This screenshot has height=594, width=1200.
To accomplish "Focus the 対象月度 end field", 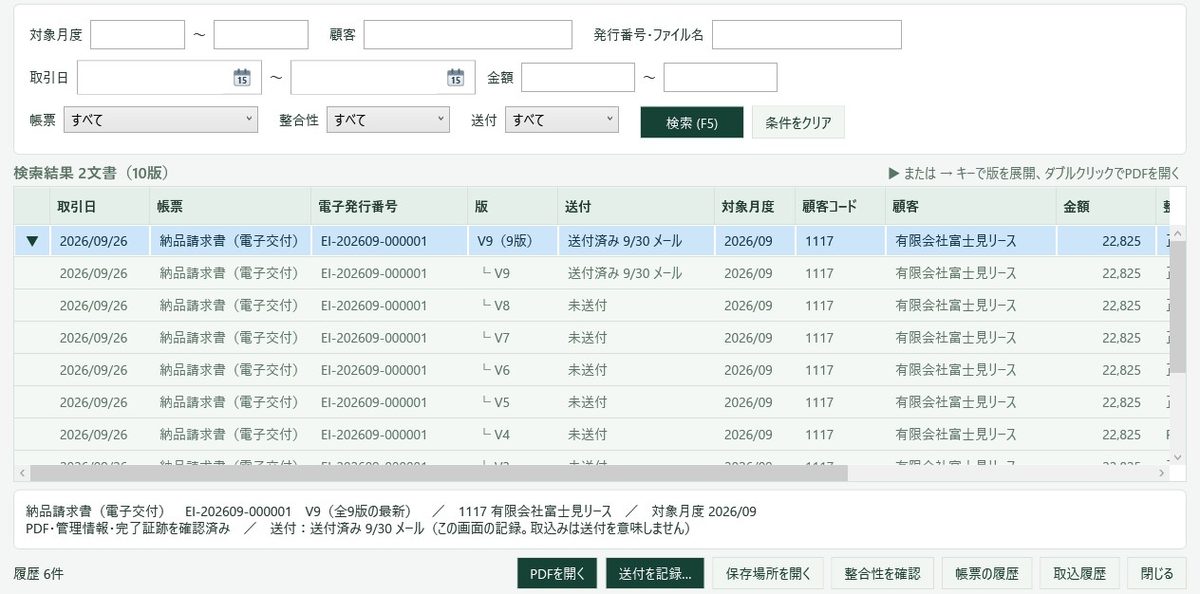I will 261,34.
